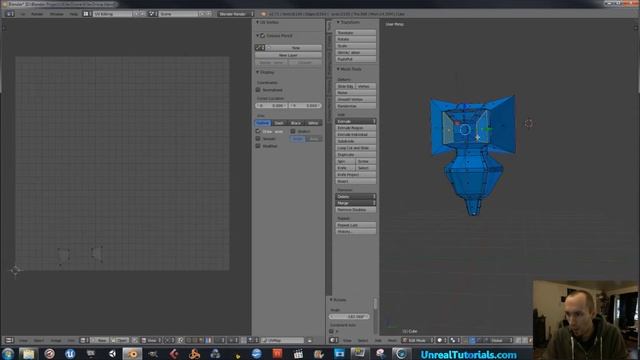Open UV editor's editor type icon

tap(9, 340)
